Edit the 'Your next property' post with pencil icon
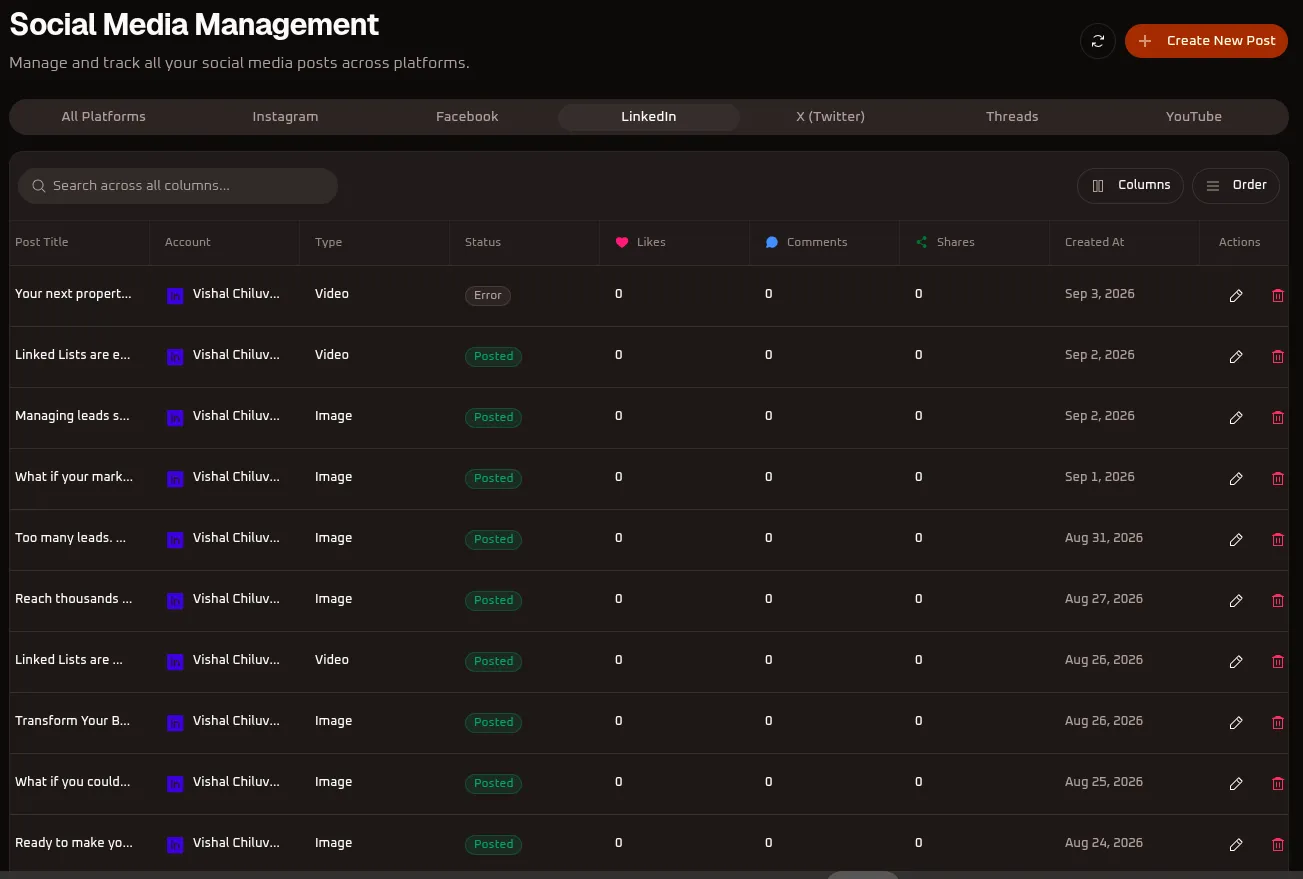Screen dimensions: 1303x879 click(x=1236, y=296)
